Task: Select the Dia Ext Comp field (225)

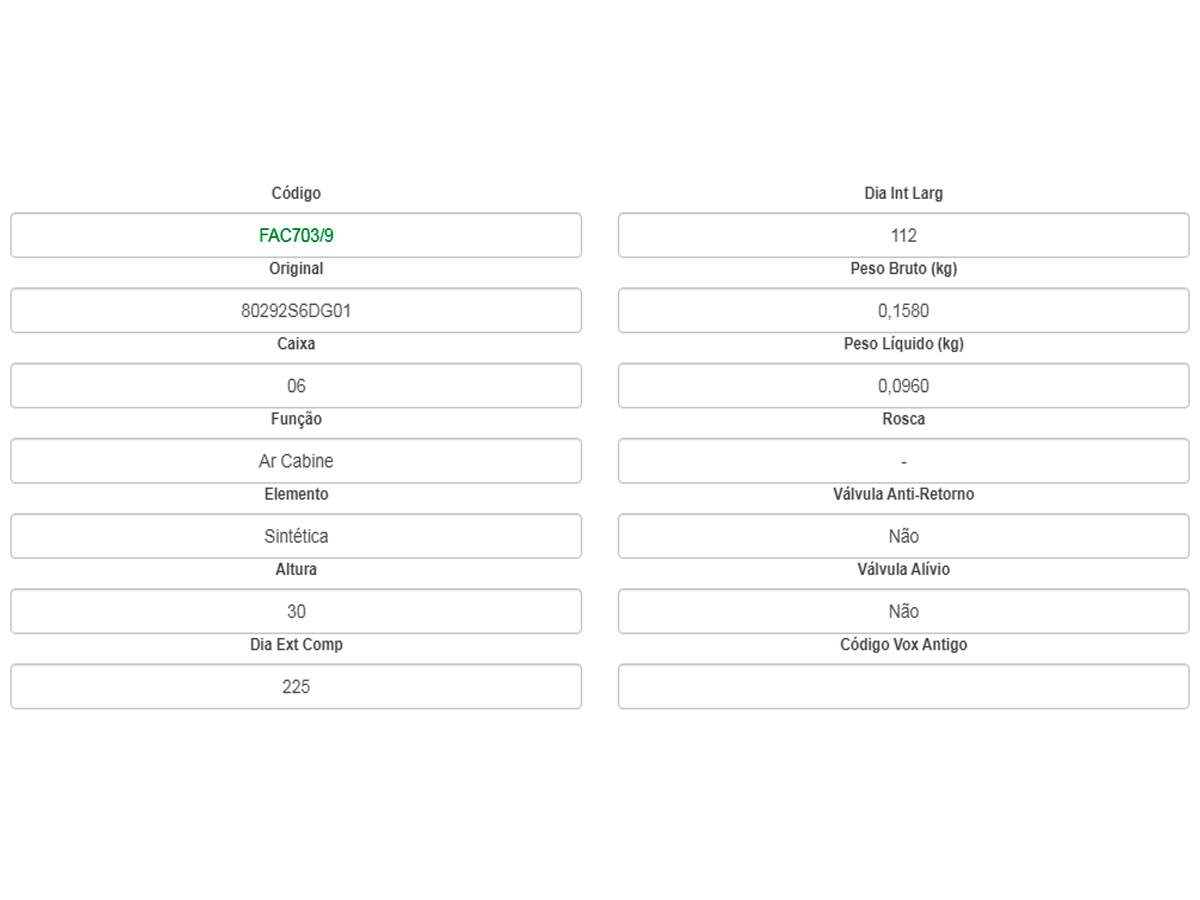Action: tap(296, 687)
